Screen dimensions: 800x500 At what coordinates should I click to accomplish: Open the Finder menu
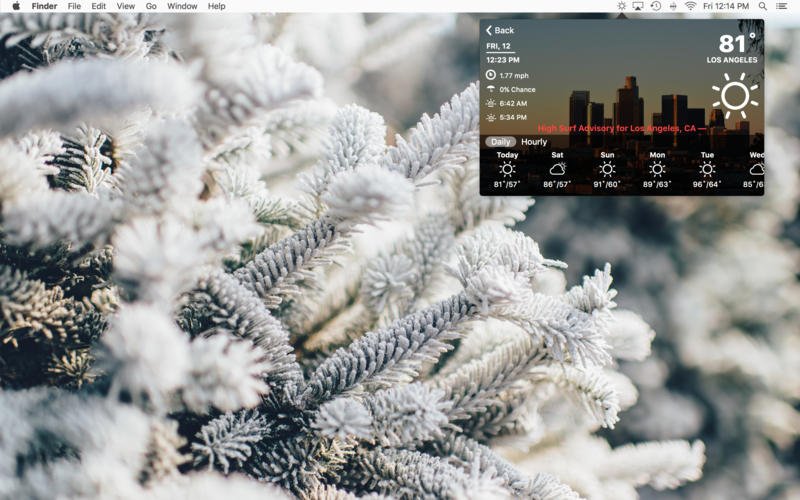(44, 6)
